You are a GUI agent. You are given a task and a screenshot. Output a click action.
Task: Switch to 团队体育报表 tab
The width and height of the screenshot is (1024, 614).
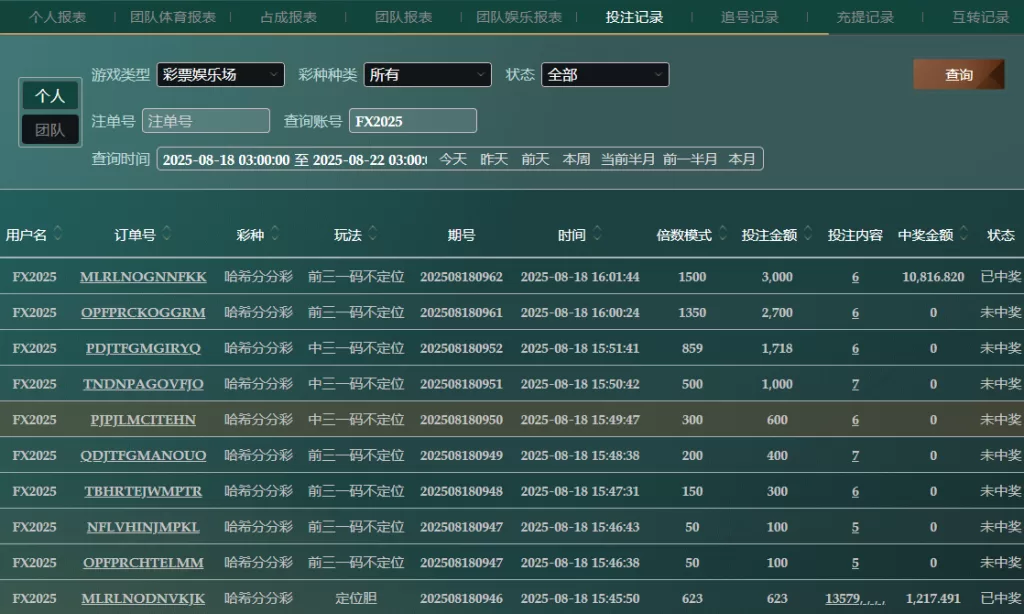[x=173, y=17]
